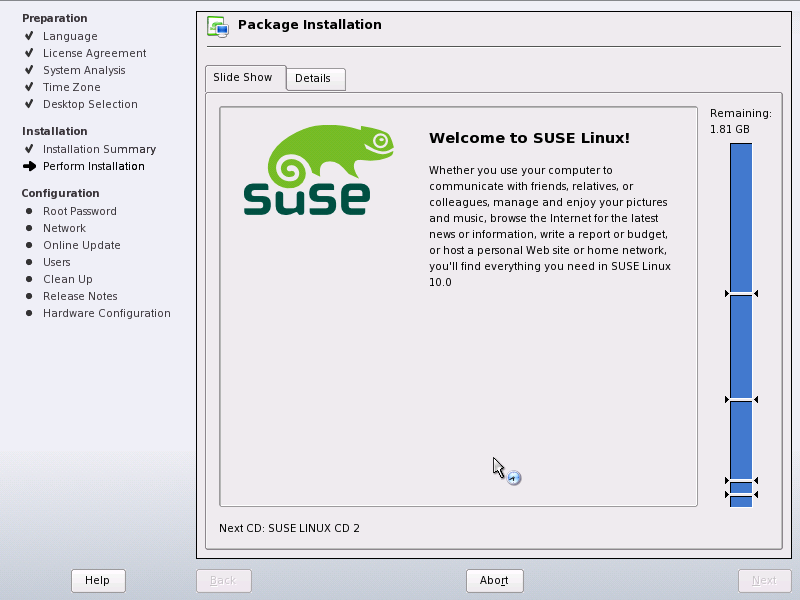
Task: Click the arrow beside Perform Installation
Action: tap(30, 166)
